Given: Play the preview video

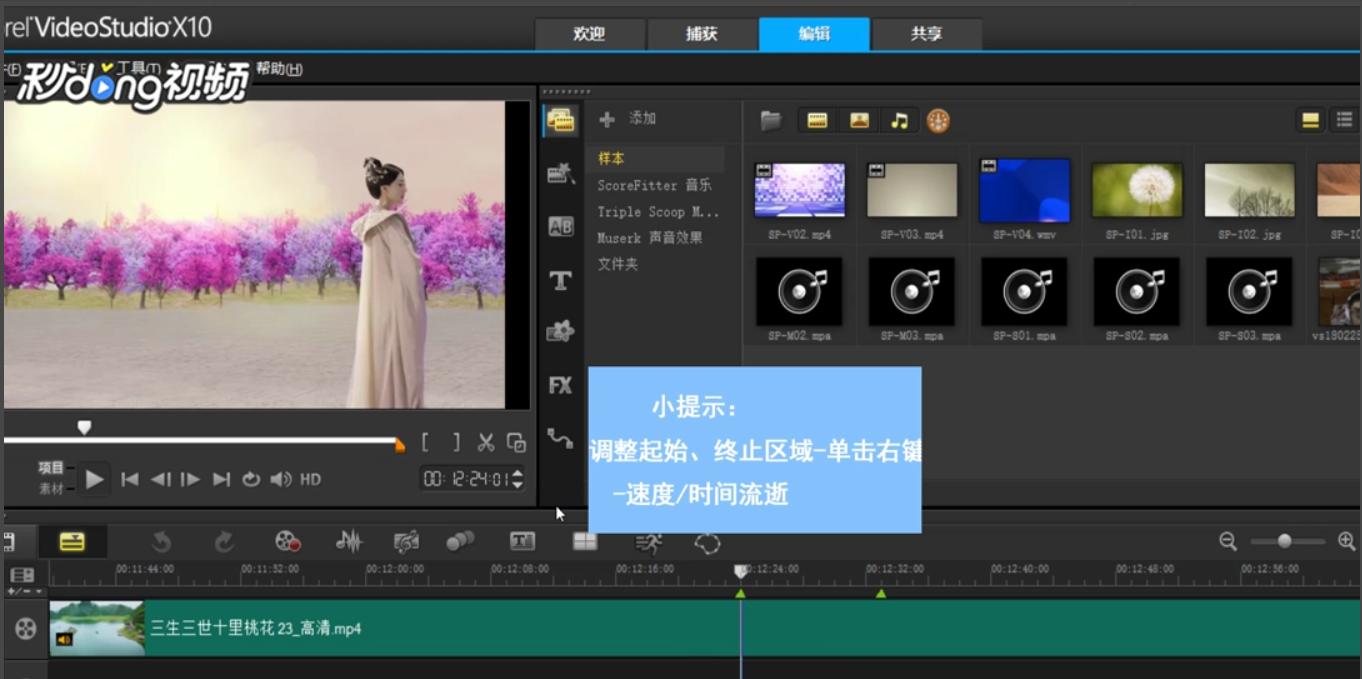Looking at the screenshot, I should click(x=94, y=480).
